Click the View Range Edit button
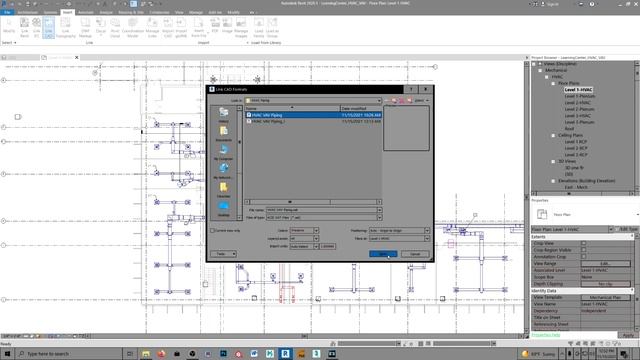 click(606, 264)
